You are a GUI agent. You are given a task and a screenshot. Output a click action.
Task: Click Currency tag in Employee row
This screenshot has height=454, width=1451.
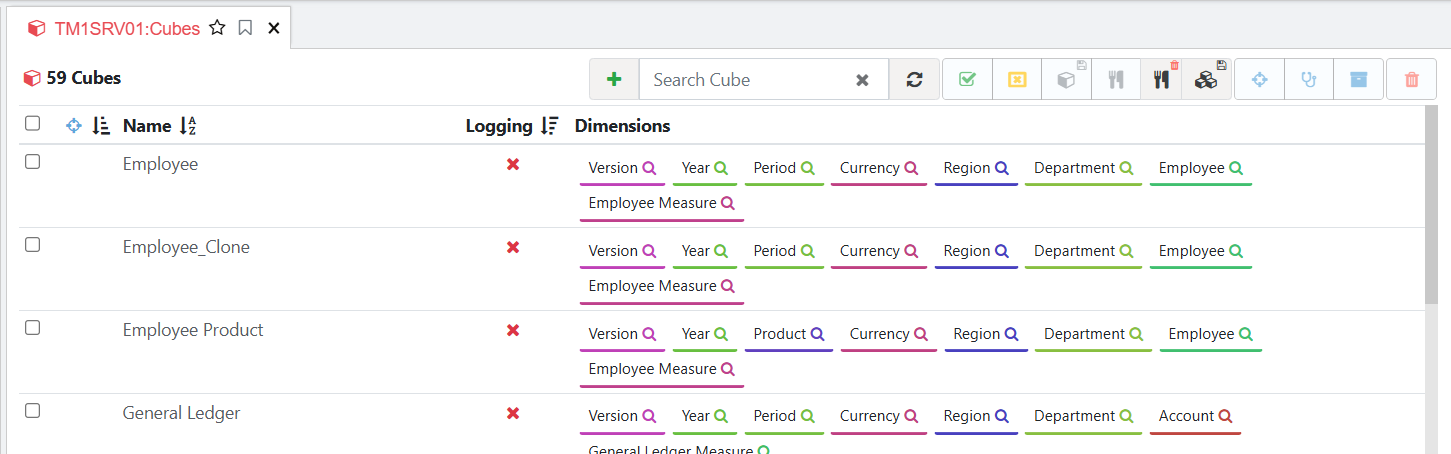click(x=878, y=168)
